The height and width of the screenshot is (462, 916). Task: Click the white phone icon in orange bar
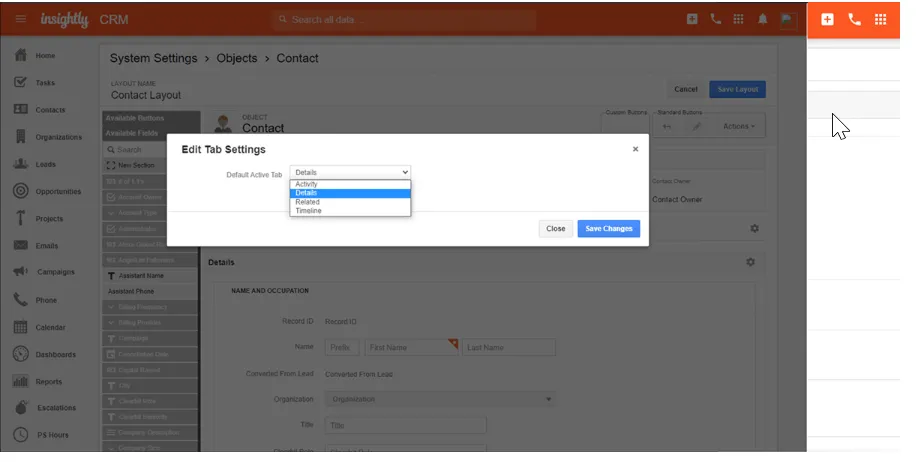coord(854,19)
